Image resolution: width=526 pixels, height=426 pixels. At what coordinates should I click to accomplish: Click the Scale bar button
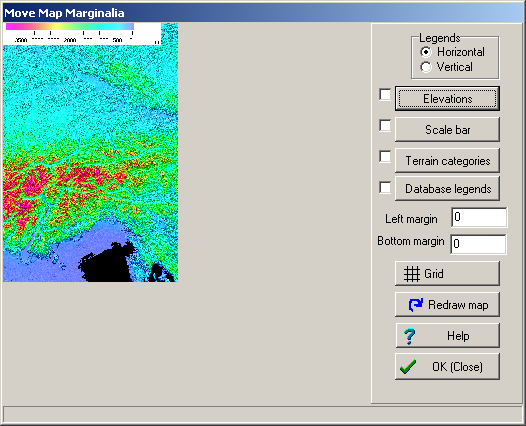(448, 129)
